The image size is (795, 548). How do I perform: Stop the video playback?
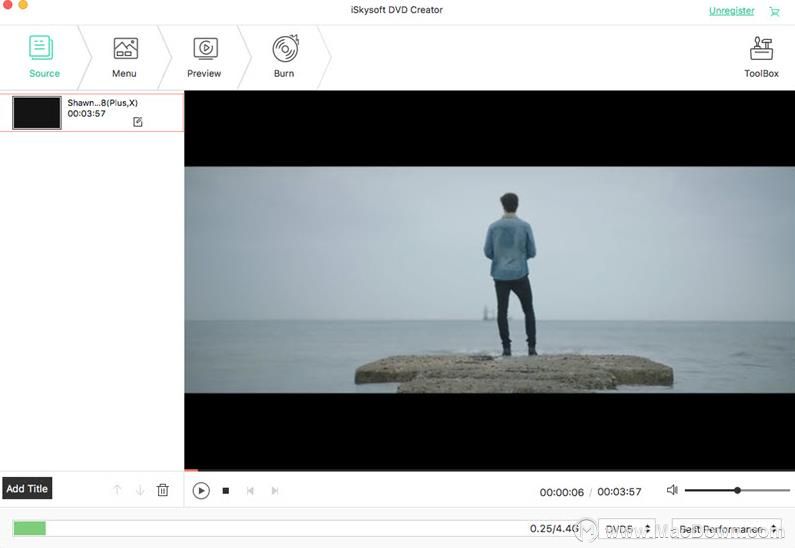coord(226,491)
